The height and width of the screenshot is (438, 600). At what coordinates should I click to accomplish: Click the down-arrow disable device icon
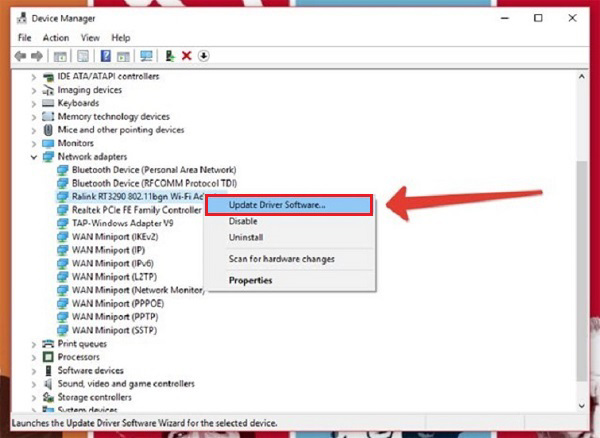click(204, 56)
